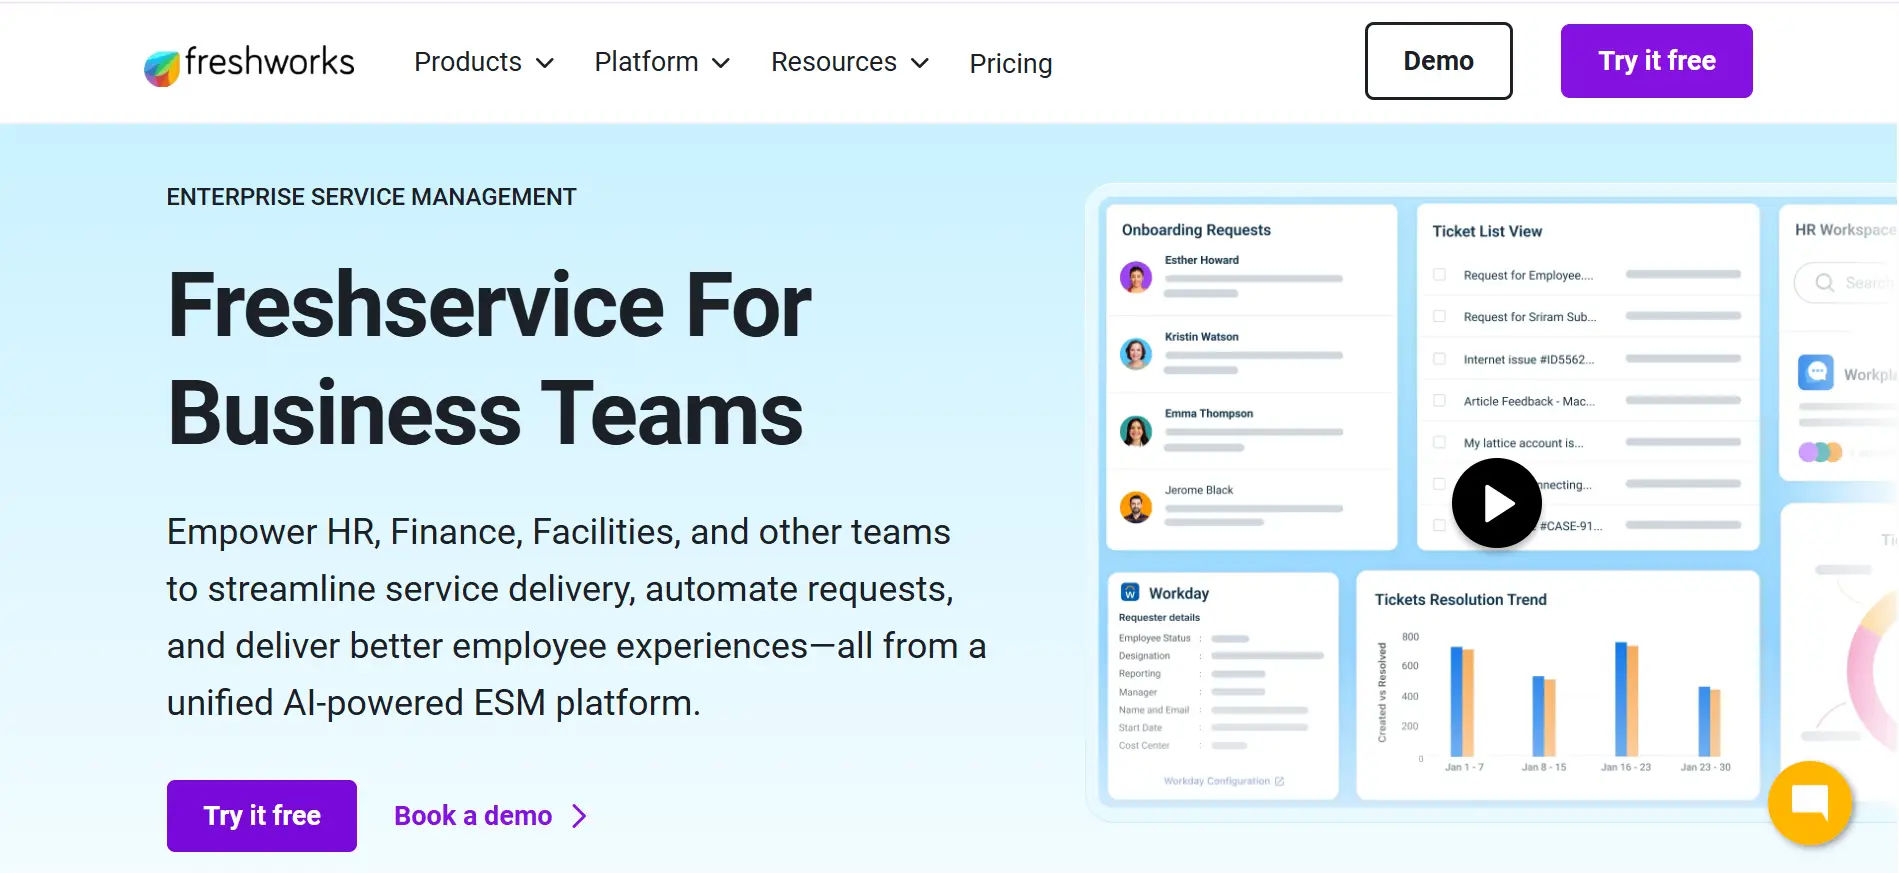Click the Demo button in header

point(1438,61)
